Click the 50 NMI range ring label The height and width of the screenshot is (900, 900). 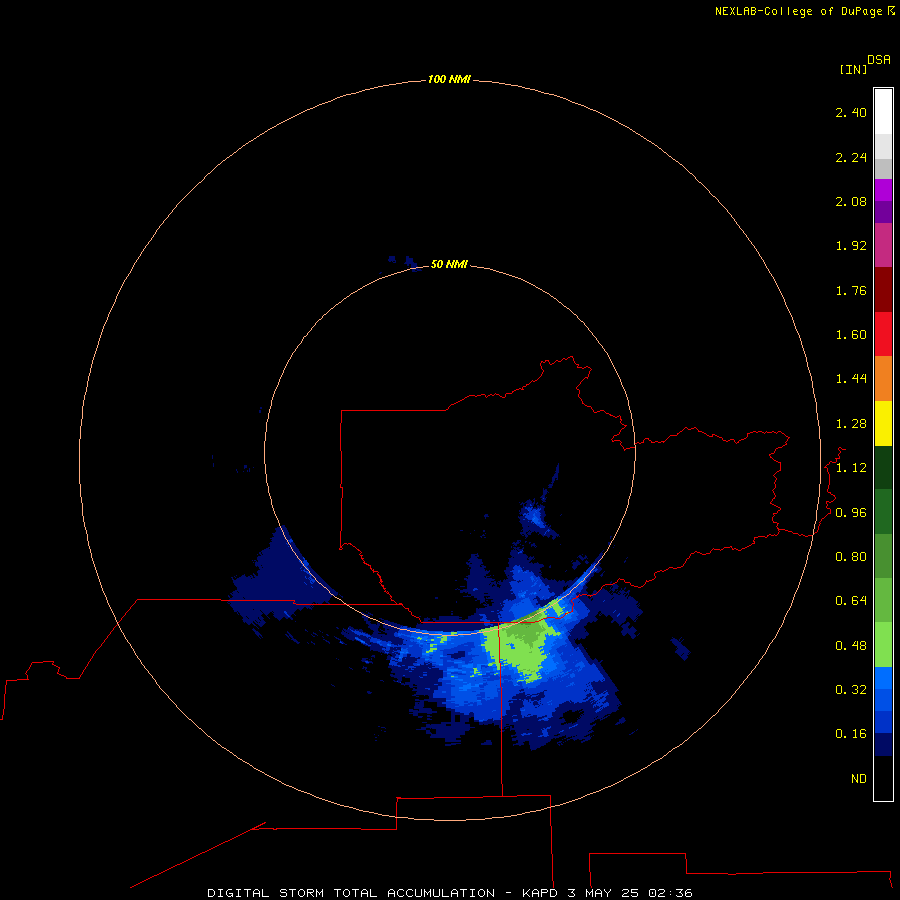click(x=449, y=264)
